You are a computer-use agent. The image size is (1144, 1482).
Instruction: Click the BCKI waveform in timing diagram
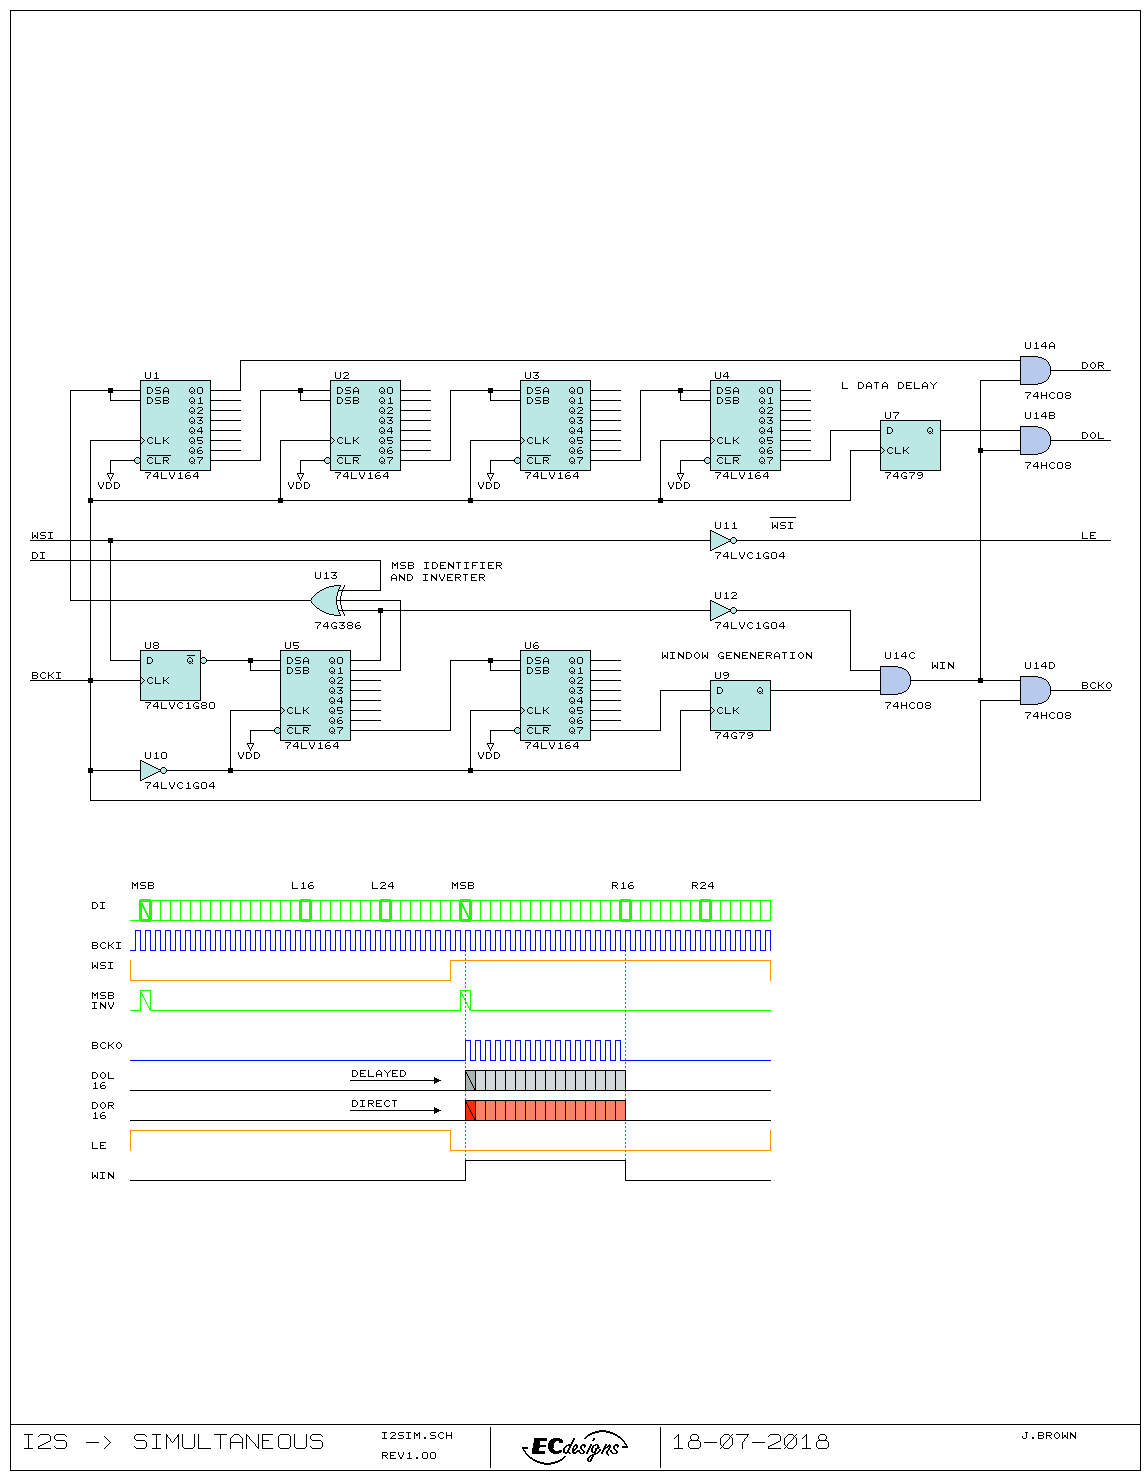[451, 940]
